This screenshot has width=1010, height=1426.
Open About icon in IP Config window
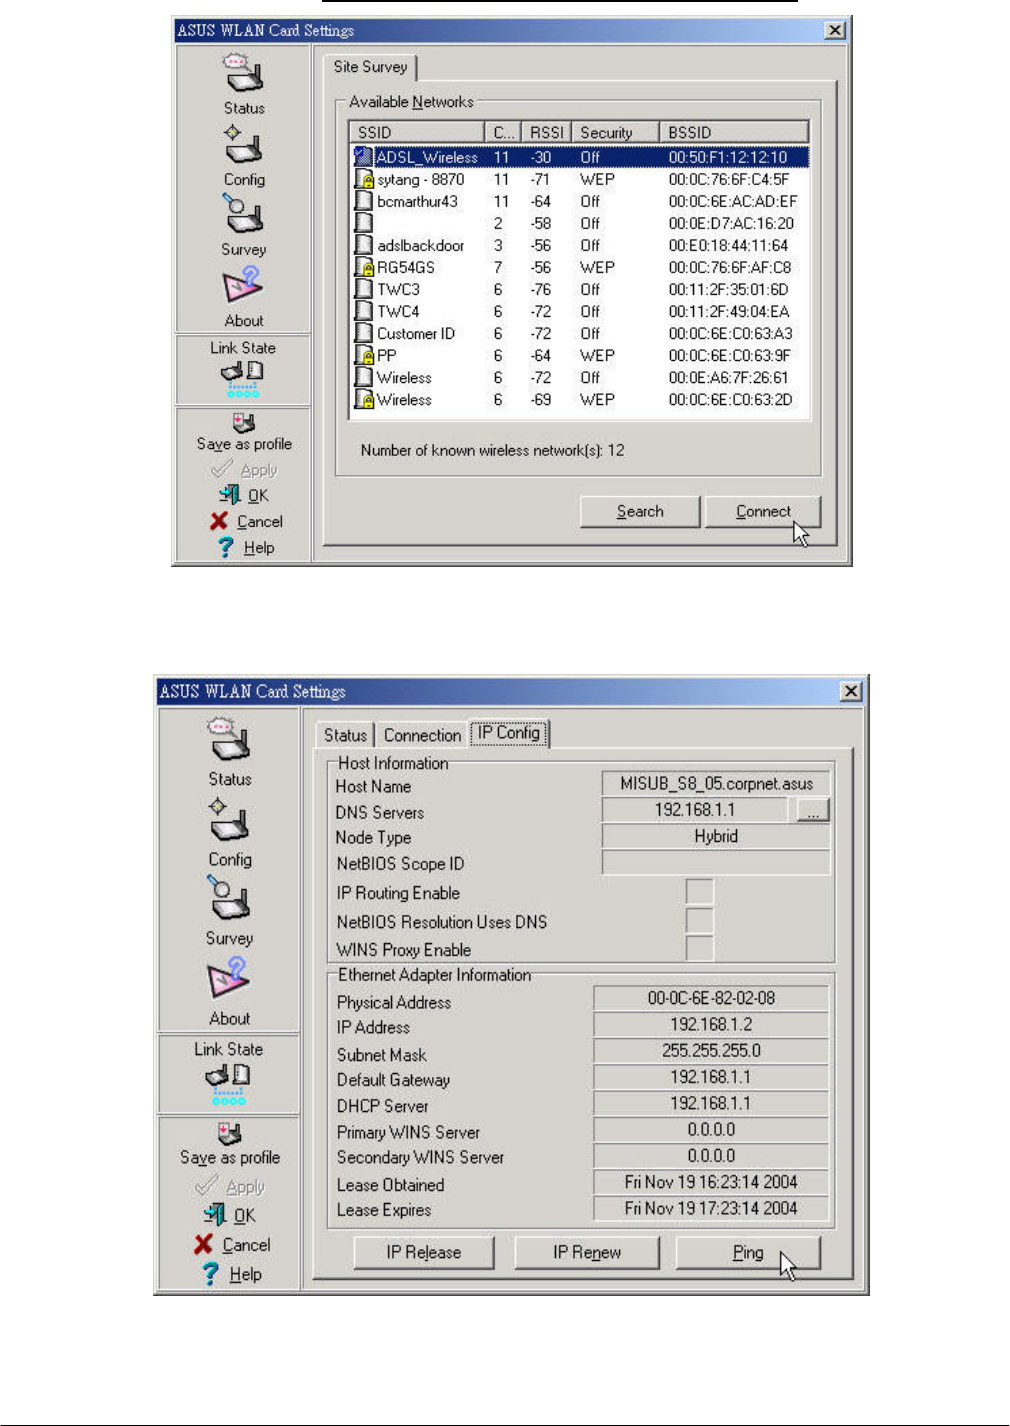pos(229,978)
